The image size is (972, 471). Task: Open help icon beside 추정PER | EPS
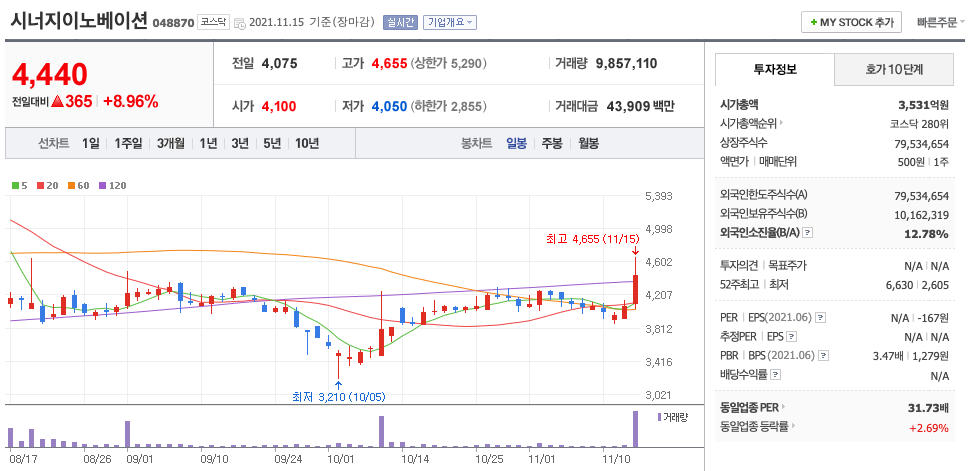click(x=792, y=337)
